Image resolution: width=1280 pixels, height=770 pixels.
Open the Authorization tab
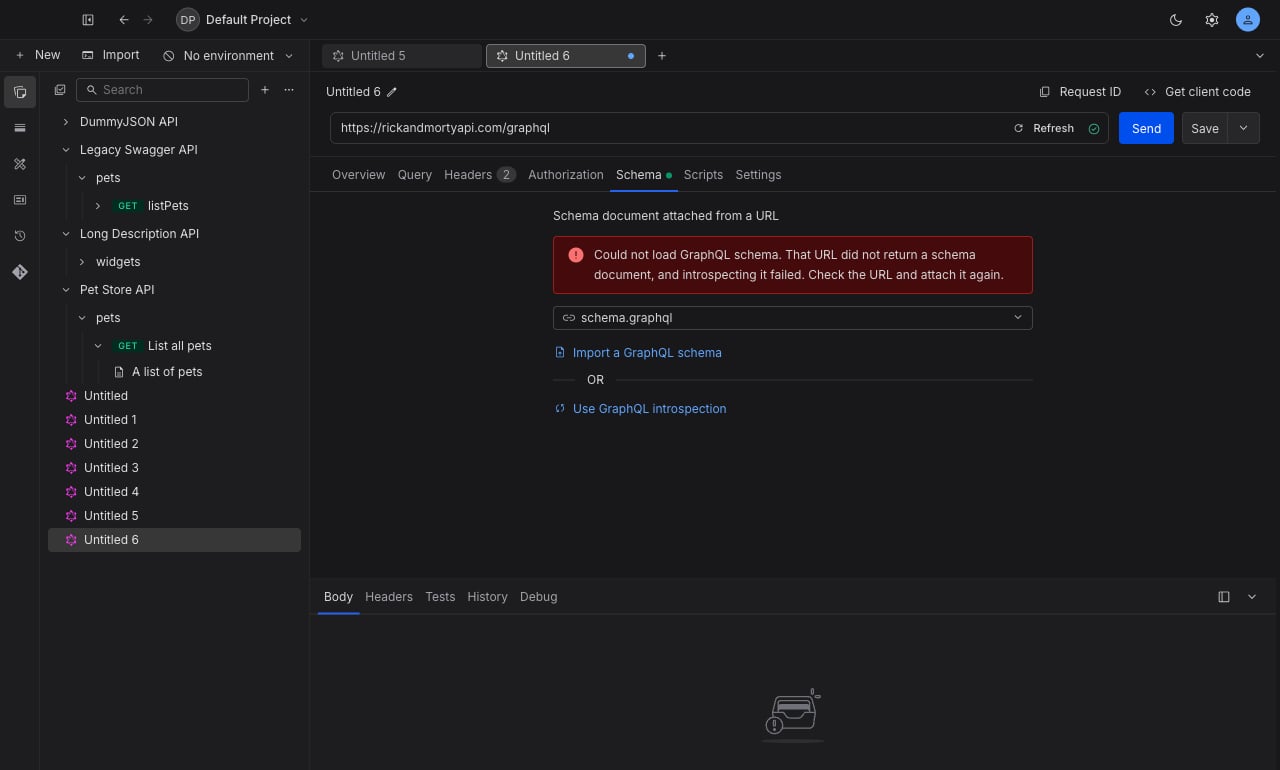566,175
